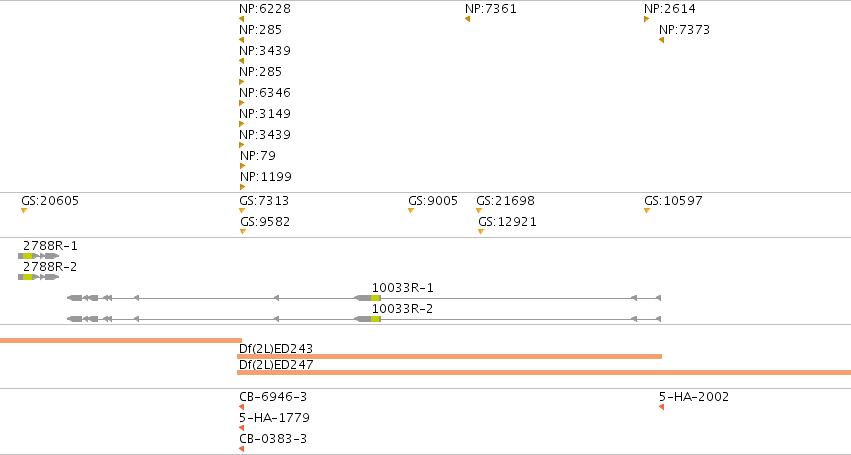The width and height of the screenshot is (851, 455).
Task: Click the 5-HA-1779 red triangle
Action: (x=242, y=428)
